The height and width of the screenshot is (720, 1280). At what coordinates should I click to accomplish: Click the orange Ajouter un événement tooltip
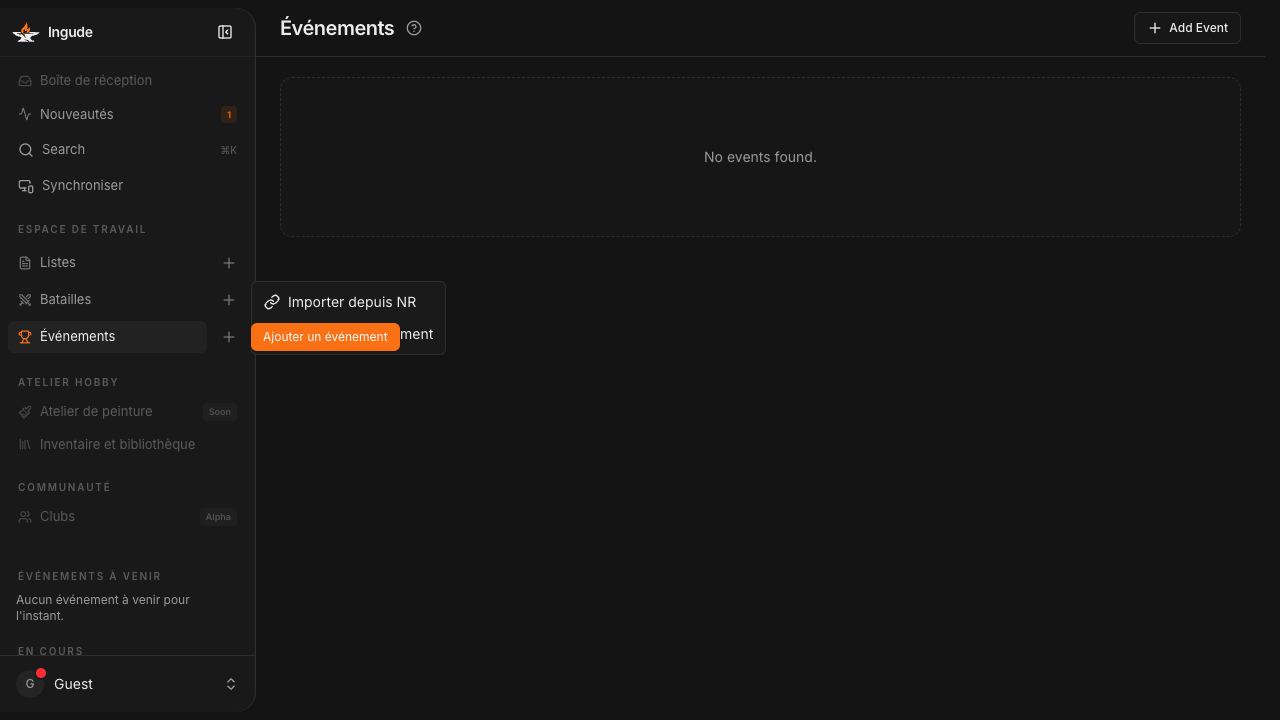coord(325,337)
